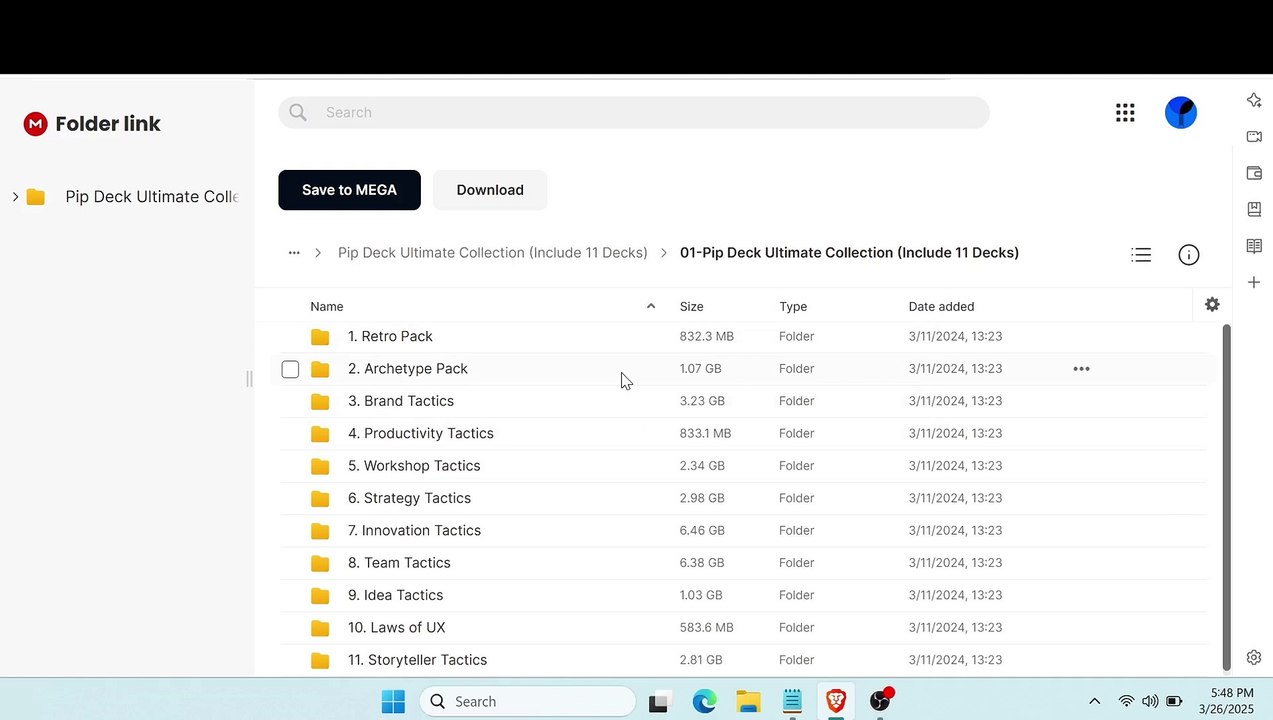Click the Windows taskbar Search box

coord(528,702)
